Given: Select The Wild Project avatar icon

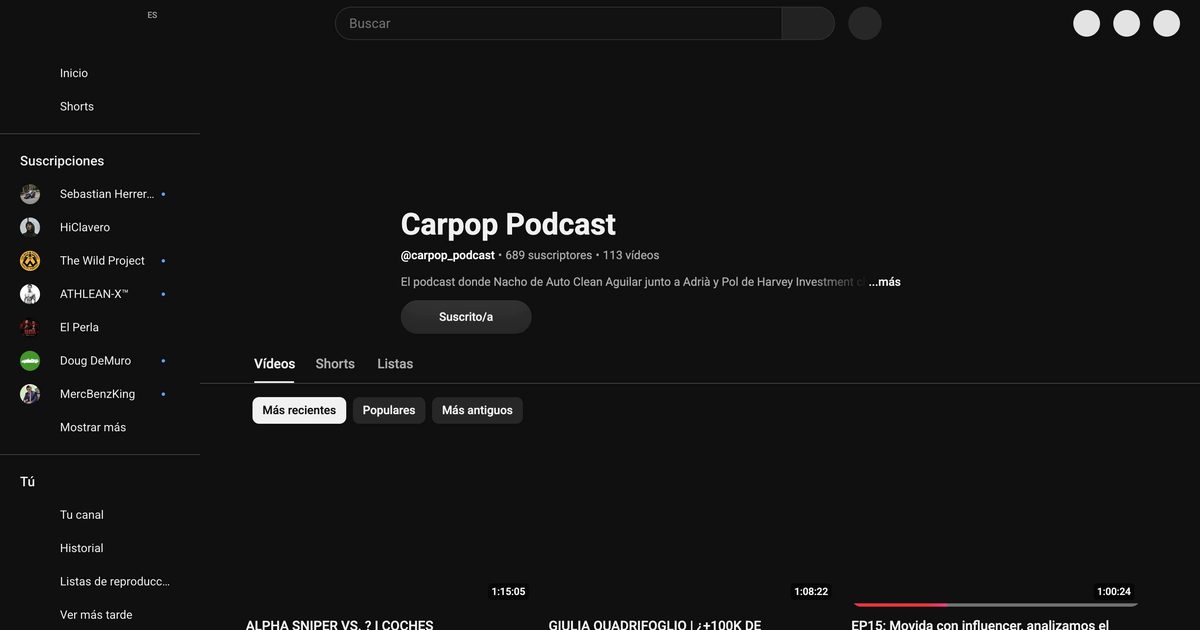Looking at the screenshot, I should [x=30, y=261].
